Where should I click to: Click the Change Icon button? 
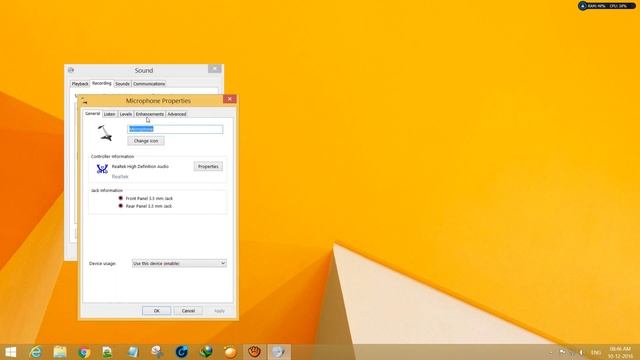tap(146, 141)
